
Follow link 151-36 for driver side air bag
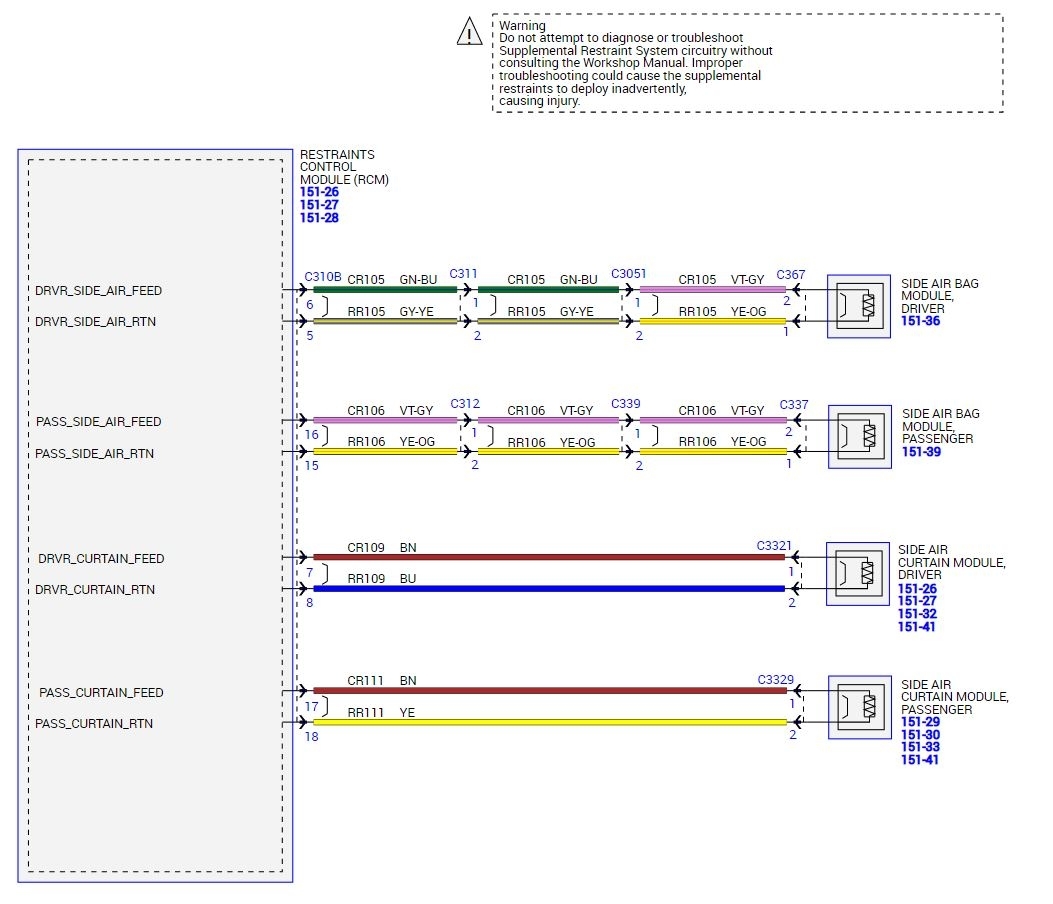coord(921,321)
